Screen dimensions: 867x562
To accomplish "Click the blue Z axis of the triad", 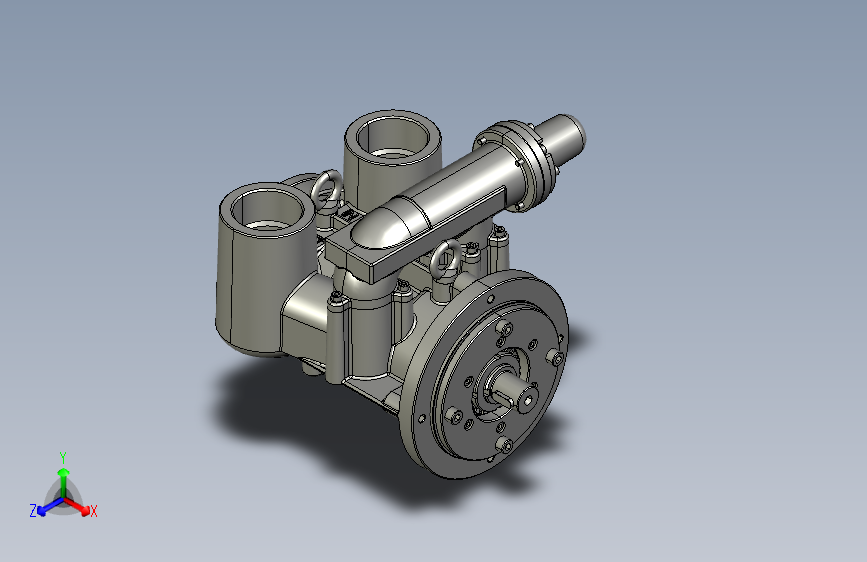I will click(x=44, y=508).
